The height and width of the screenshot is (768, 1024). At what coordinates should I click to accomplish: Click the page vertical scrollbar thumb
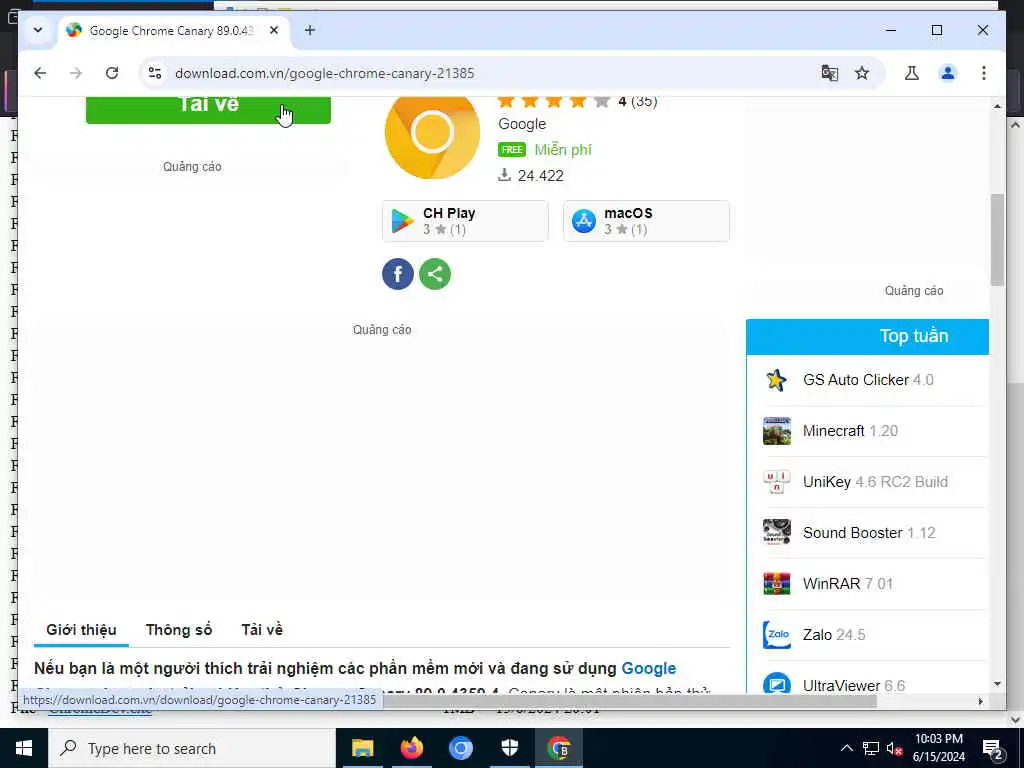point(997,240)
